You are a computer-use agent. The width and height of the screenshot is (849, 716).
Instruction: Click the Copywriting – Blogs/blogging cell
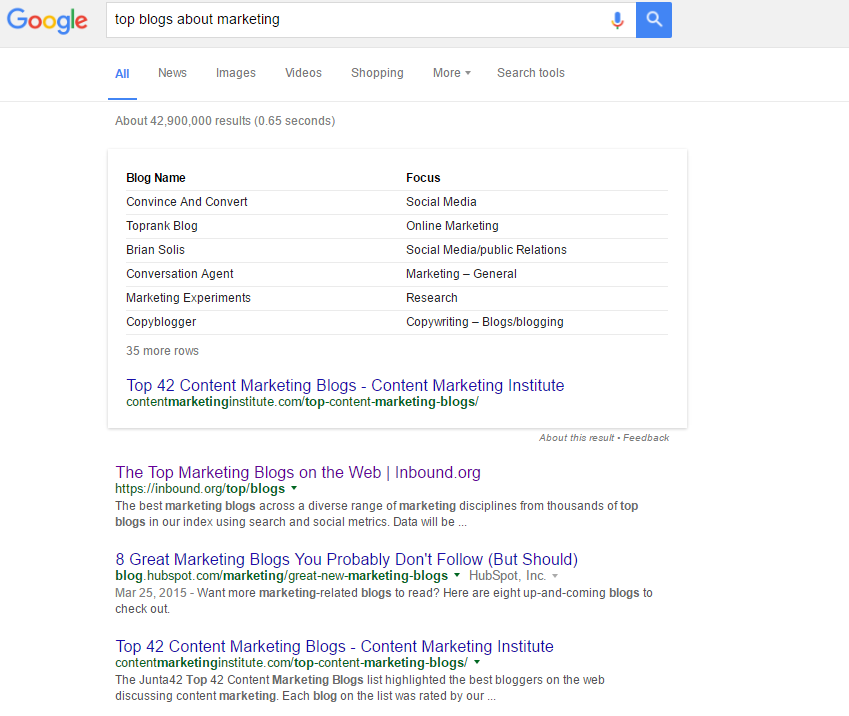485,322
